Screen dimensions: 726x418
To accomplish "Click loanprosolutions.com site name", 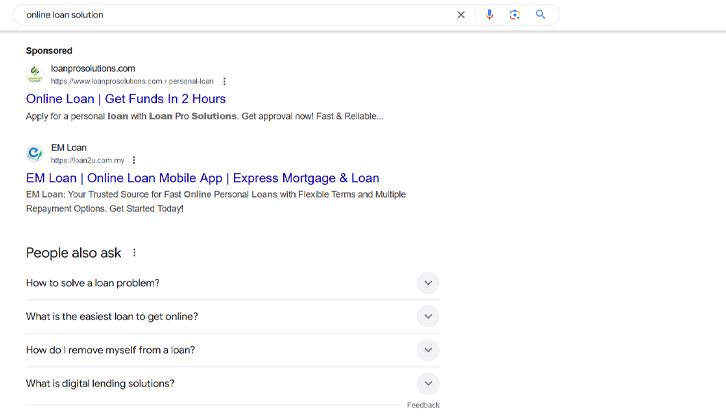I will click(93, 69).
